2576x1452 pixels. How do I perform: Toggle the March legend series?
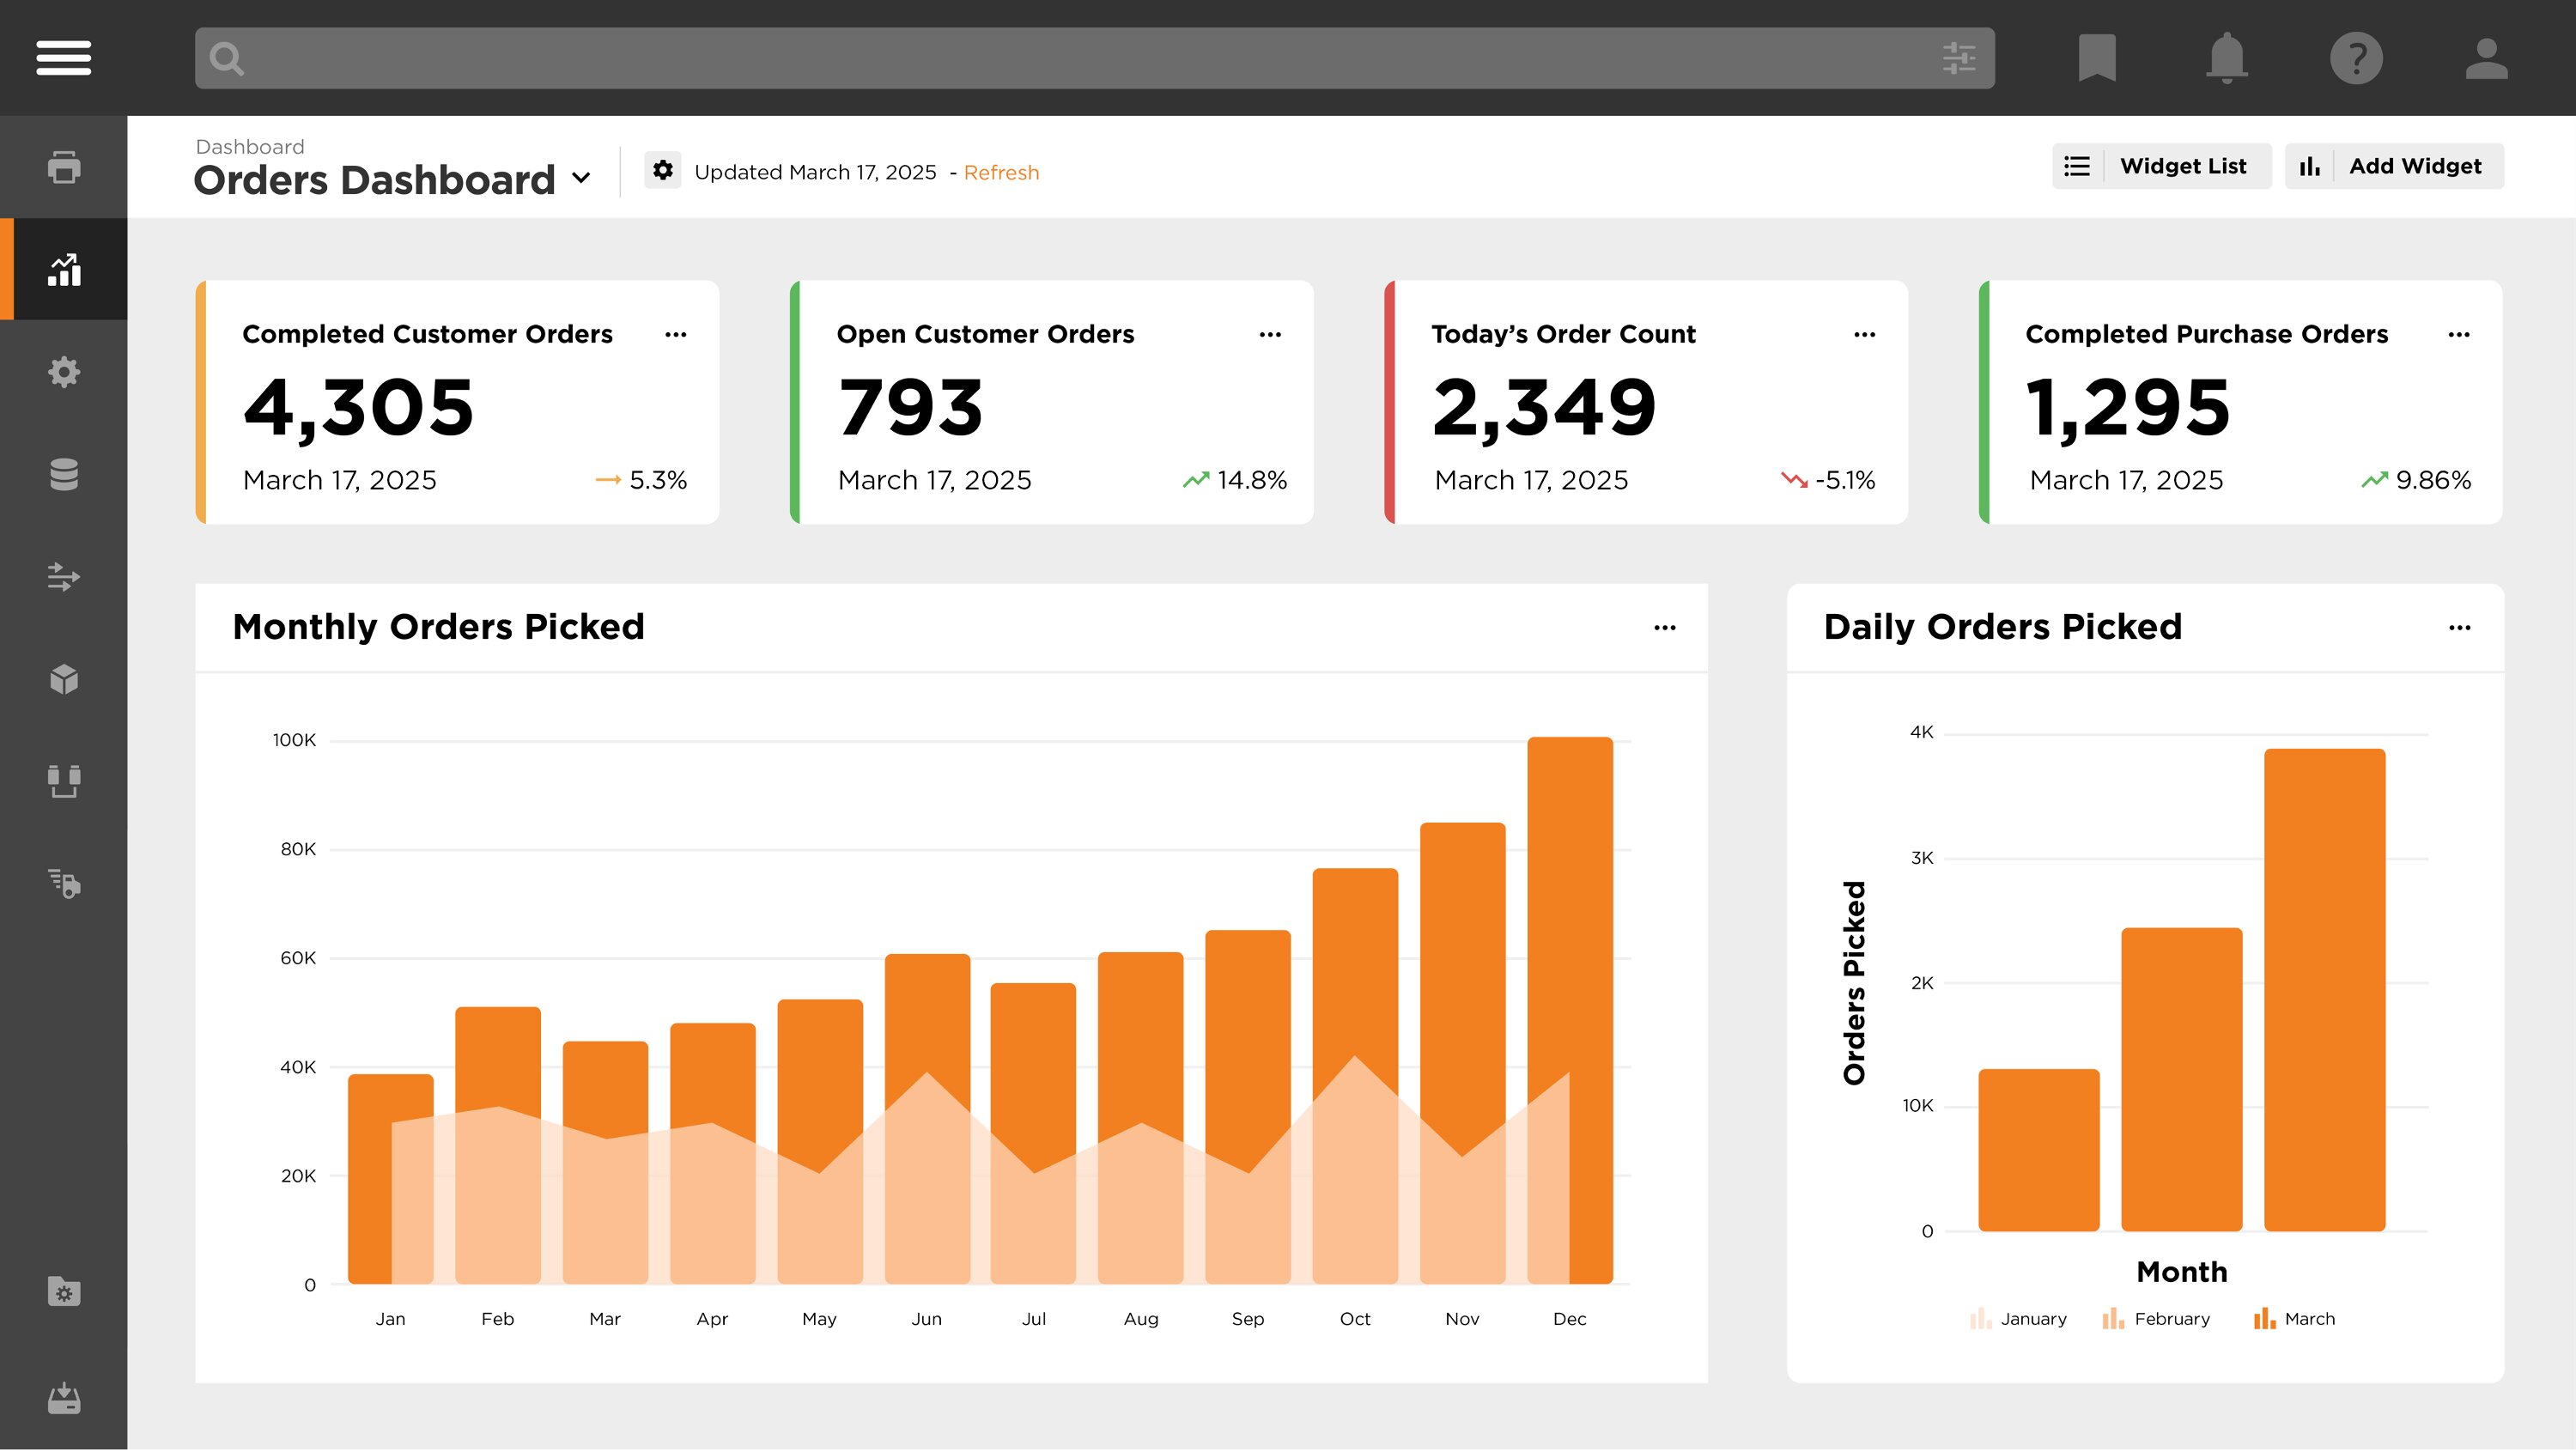(2294, 1320)
